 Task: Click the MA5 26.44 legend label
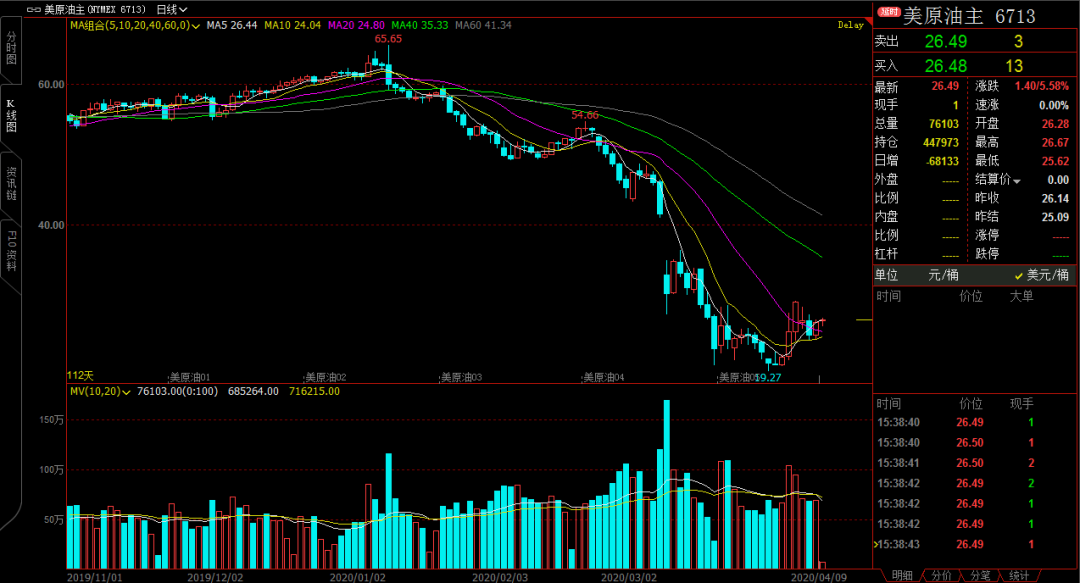tap(232, 25)
